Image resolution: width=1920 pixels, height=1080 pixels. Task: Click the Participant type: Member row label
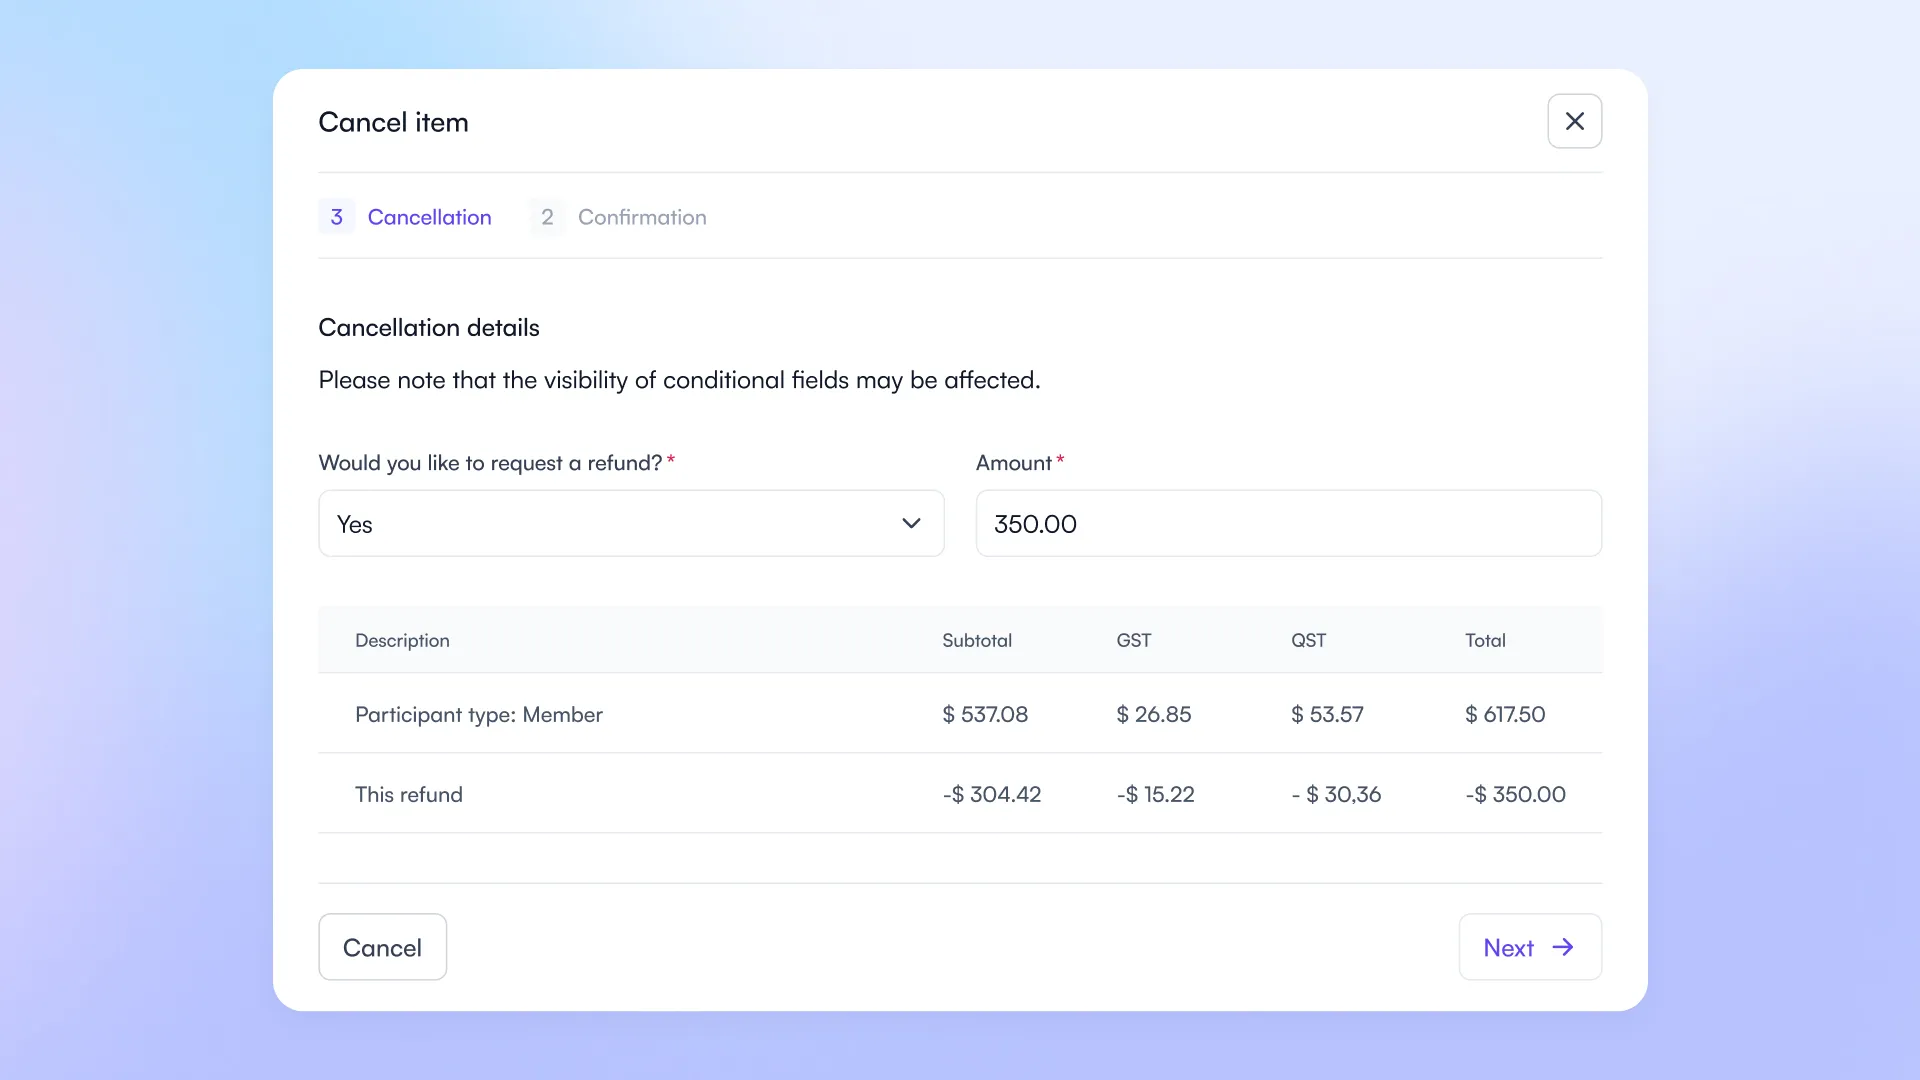pyautogui.click(x=479, y=714)
